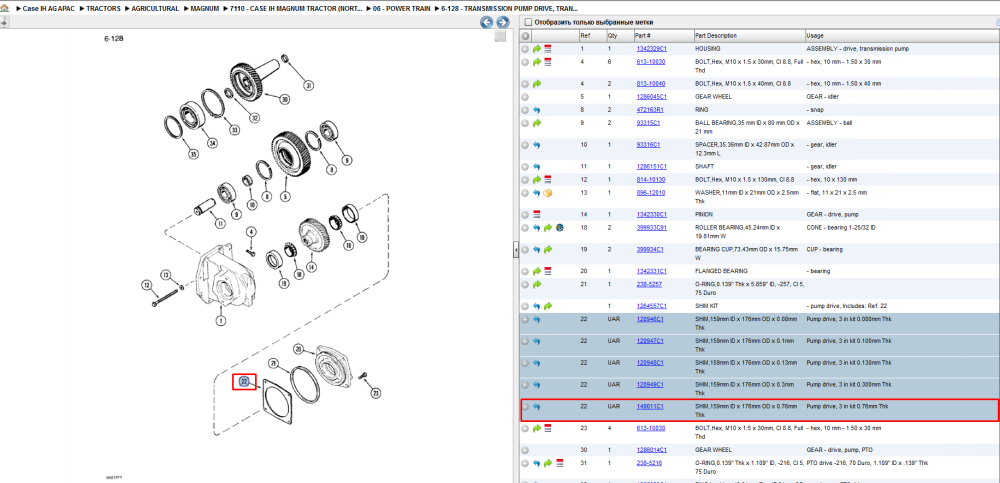Toggle selection circle for SHIM KIT row

526,306
